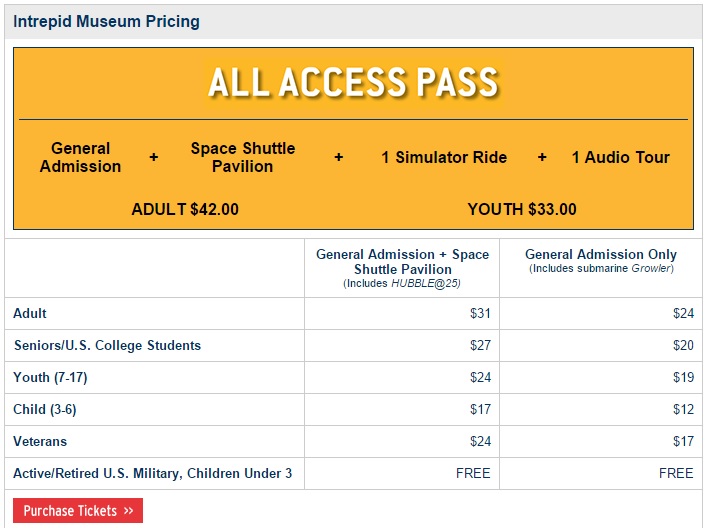708x528 pixels.
Task: Click the Intrepid Museum Pricing heading
Action: (106, 21)
